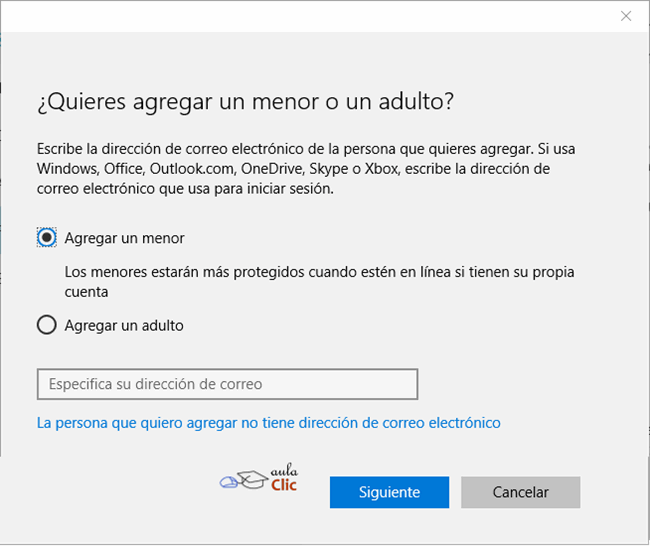Click the graduation cap icon in the aulaClic logo
This screenshot has width=650, height=546.
253,480
